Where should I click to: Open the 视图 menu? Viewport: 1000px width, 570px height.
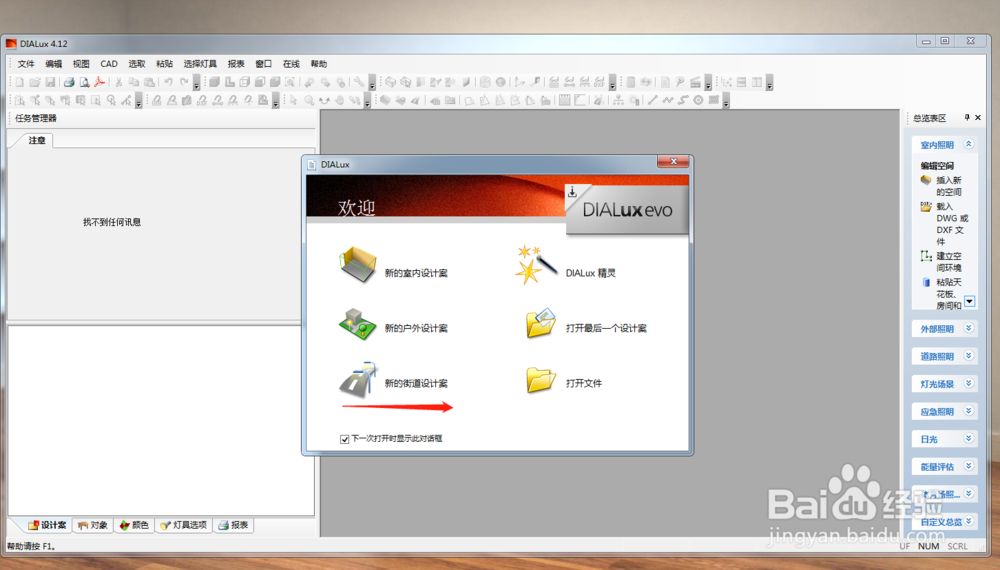coord(81,64)
